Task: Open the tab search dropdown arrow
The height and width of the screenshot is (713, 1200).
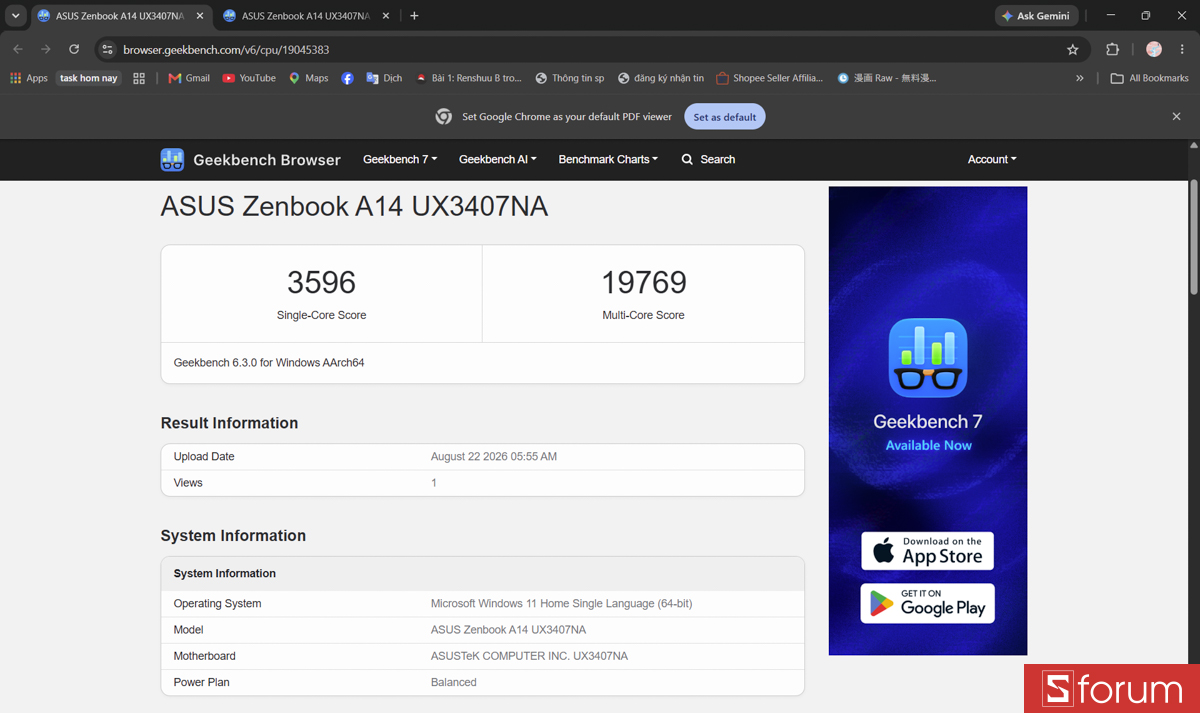Action: click(15, 16)
